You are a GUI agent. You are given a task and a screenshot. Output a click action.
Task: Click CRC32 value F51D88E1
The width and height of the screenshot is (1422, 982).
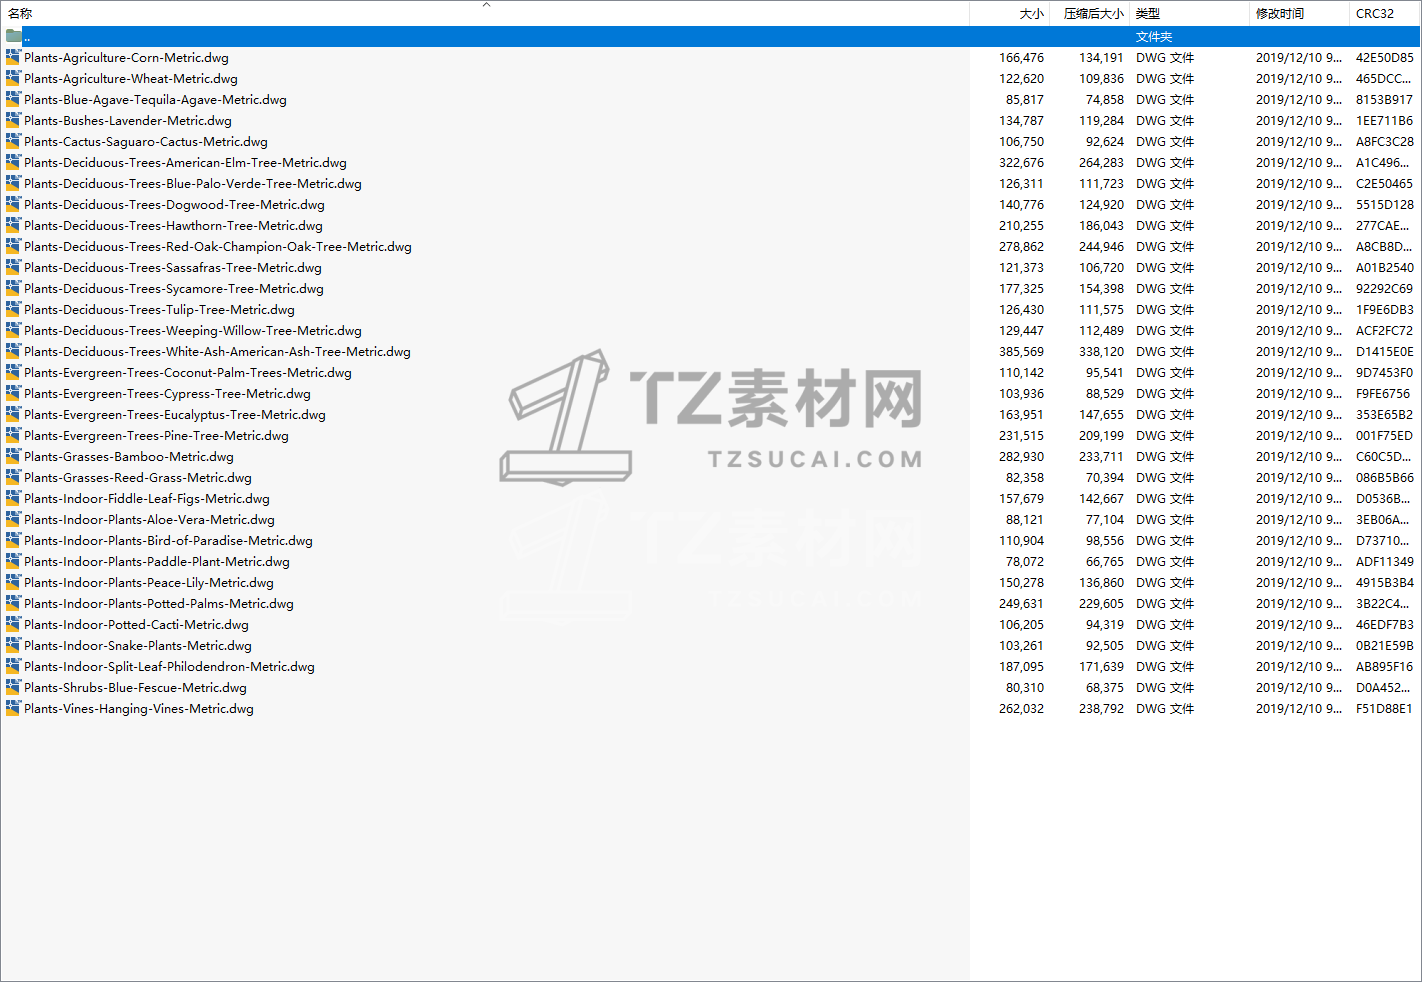(1384, 709)
